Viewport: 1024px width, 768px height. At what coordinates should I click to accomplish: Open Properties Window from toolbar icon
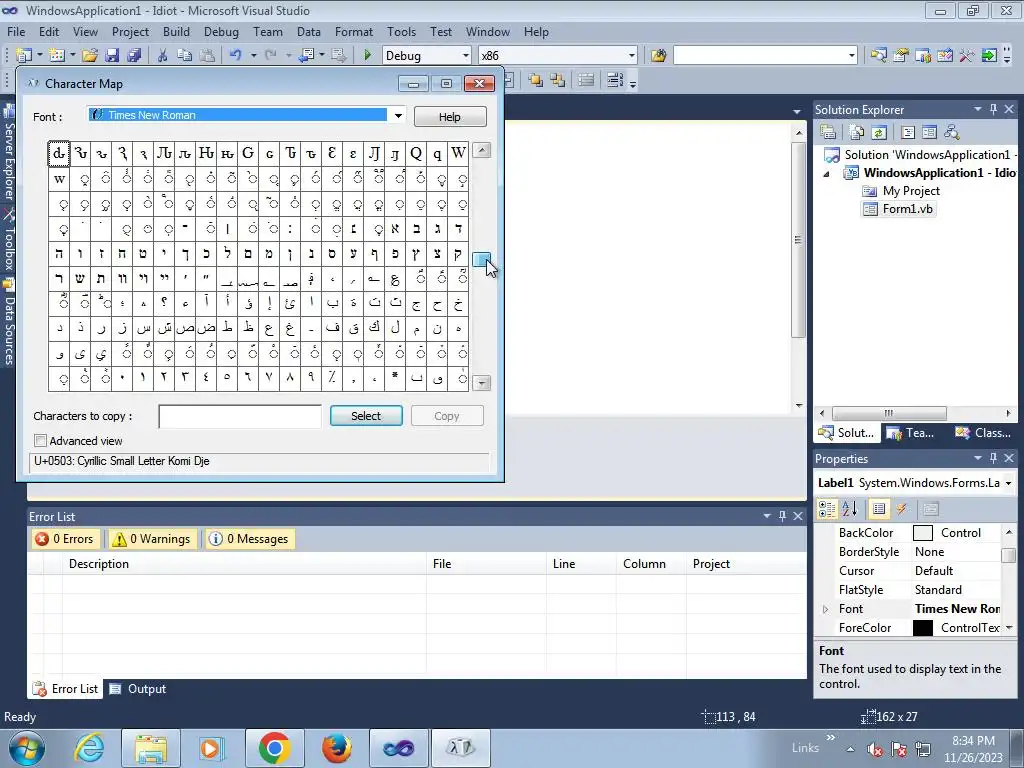pos(901,56)
